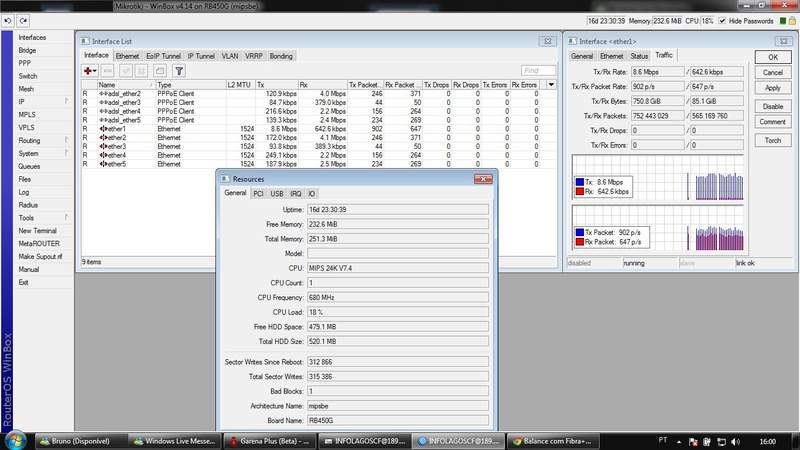Click the Undo arrow in the main toolbar
Image resolution: width=800 pixels, height=450 pixels.
(x=8, y=21)
